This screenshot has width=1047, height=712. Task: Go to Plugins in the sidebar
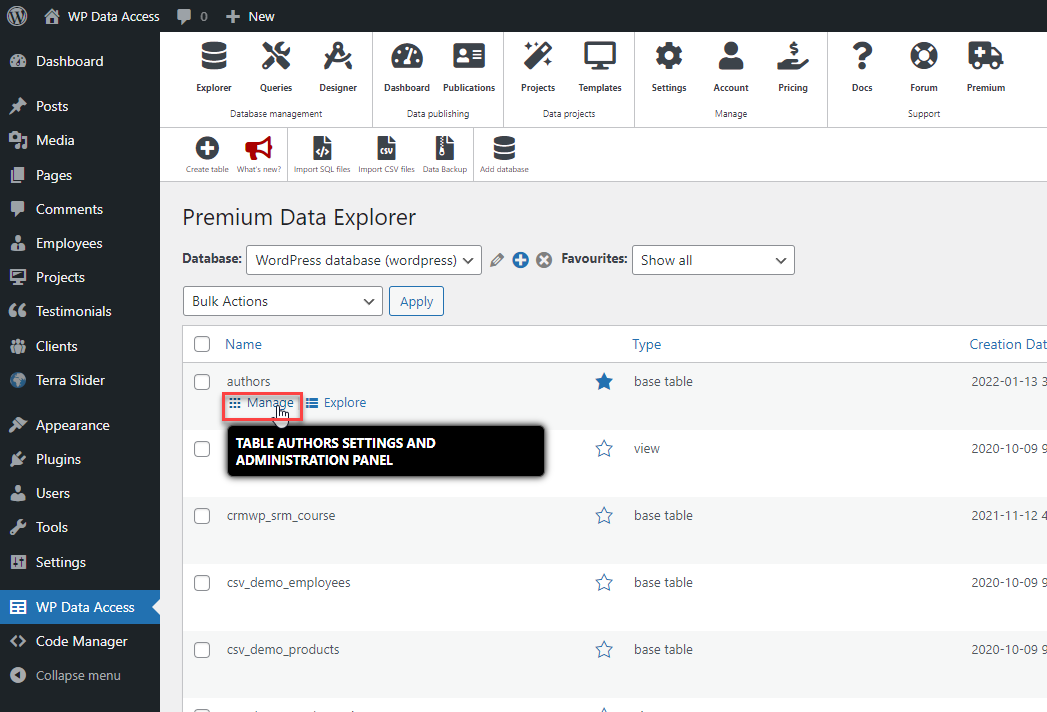point(58,459)
